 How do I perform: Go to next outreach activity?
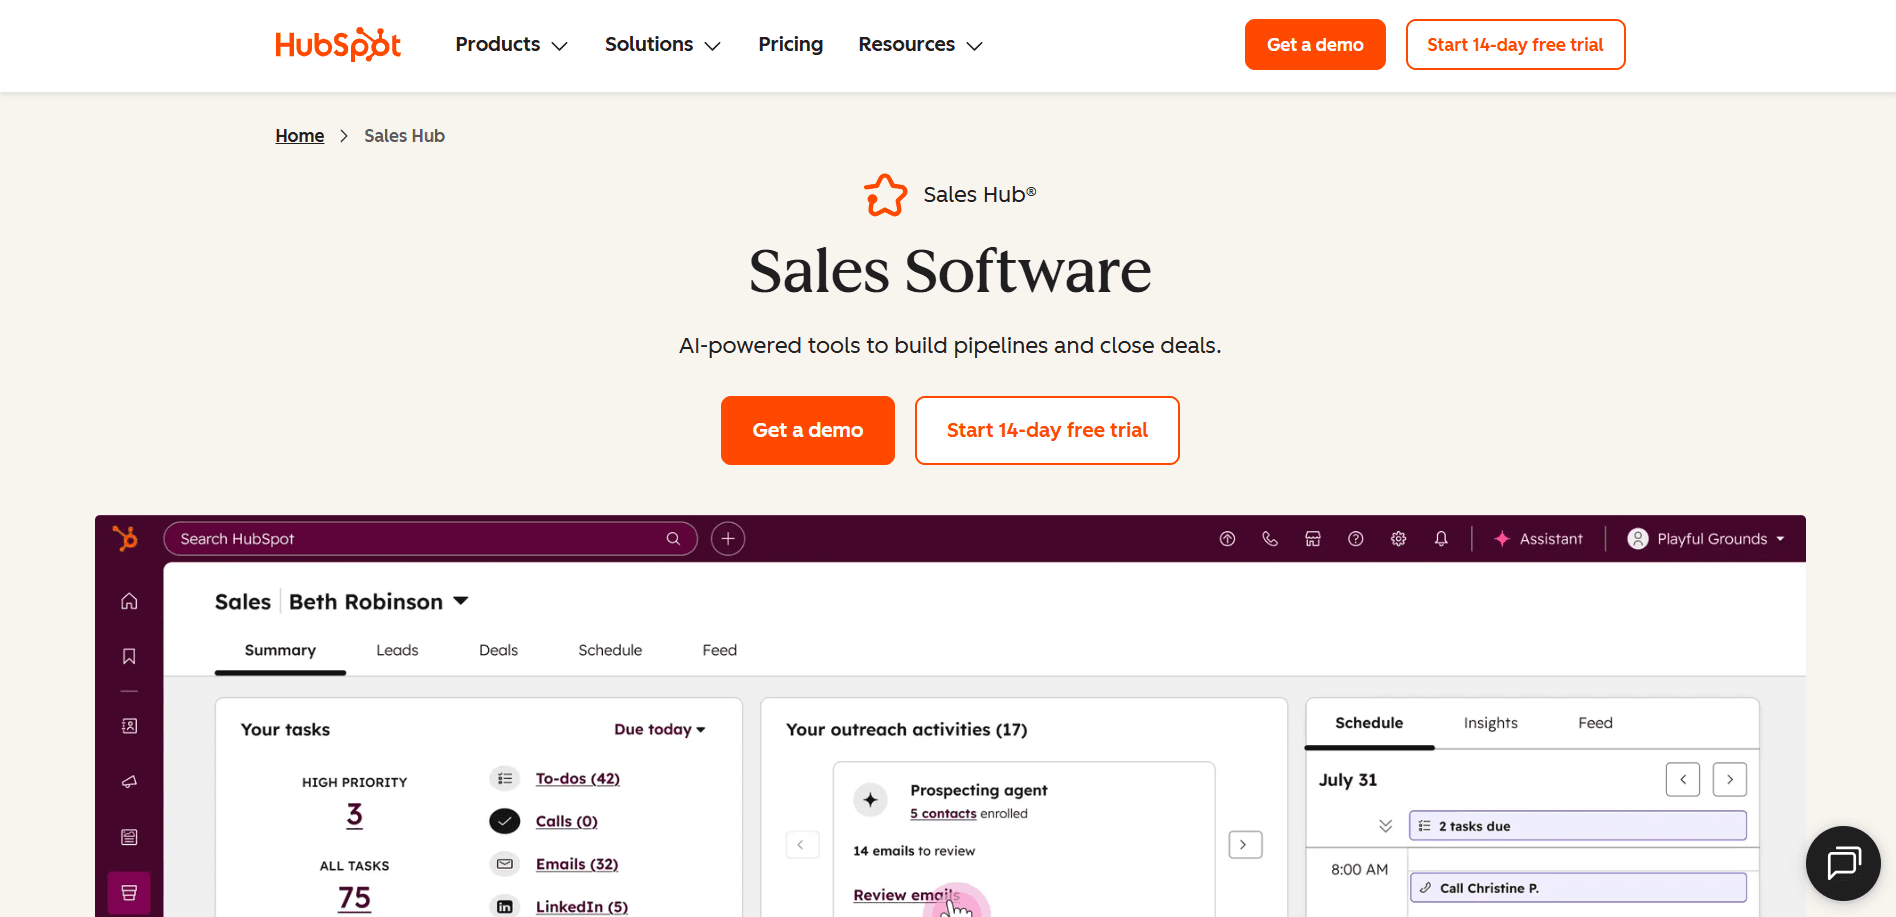pos(1245,845)
